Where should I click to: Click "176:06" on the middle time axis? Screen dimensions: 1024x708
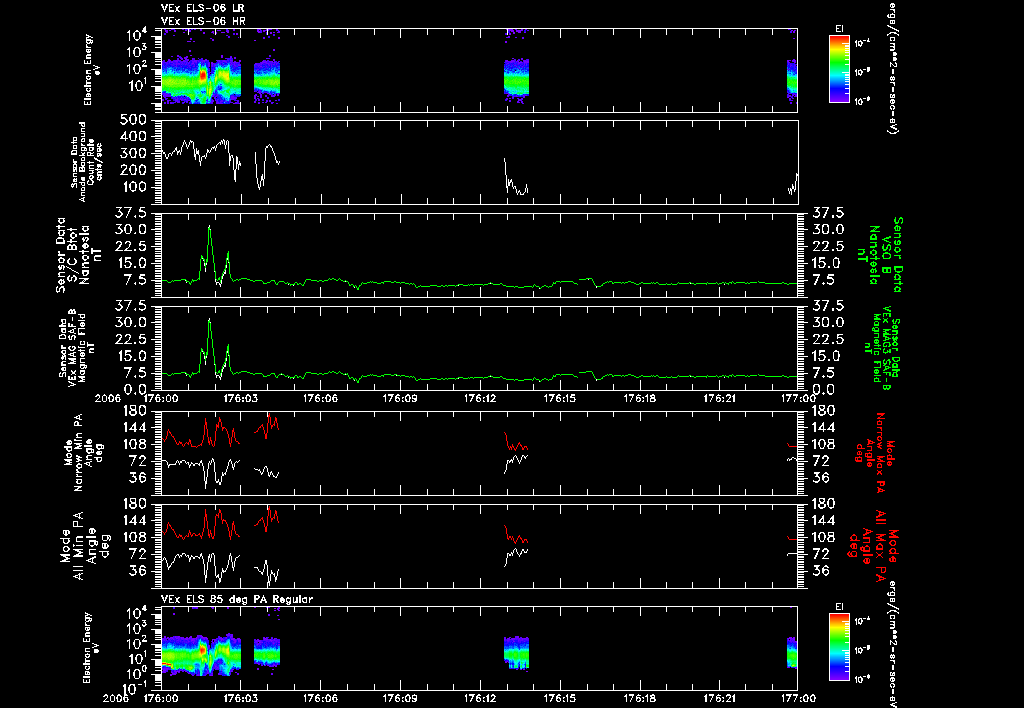[320, 398]
